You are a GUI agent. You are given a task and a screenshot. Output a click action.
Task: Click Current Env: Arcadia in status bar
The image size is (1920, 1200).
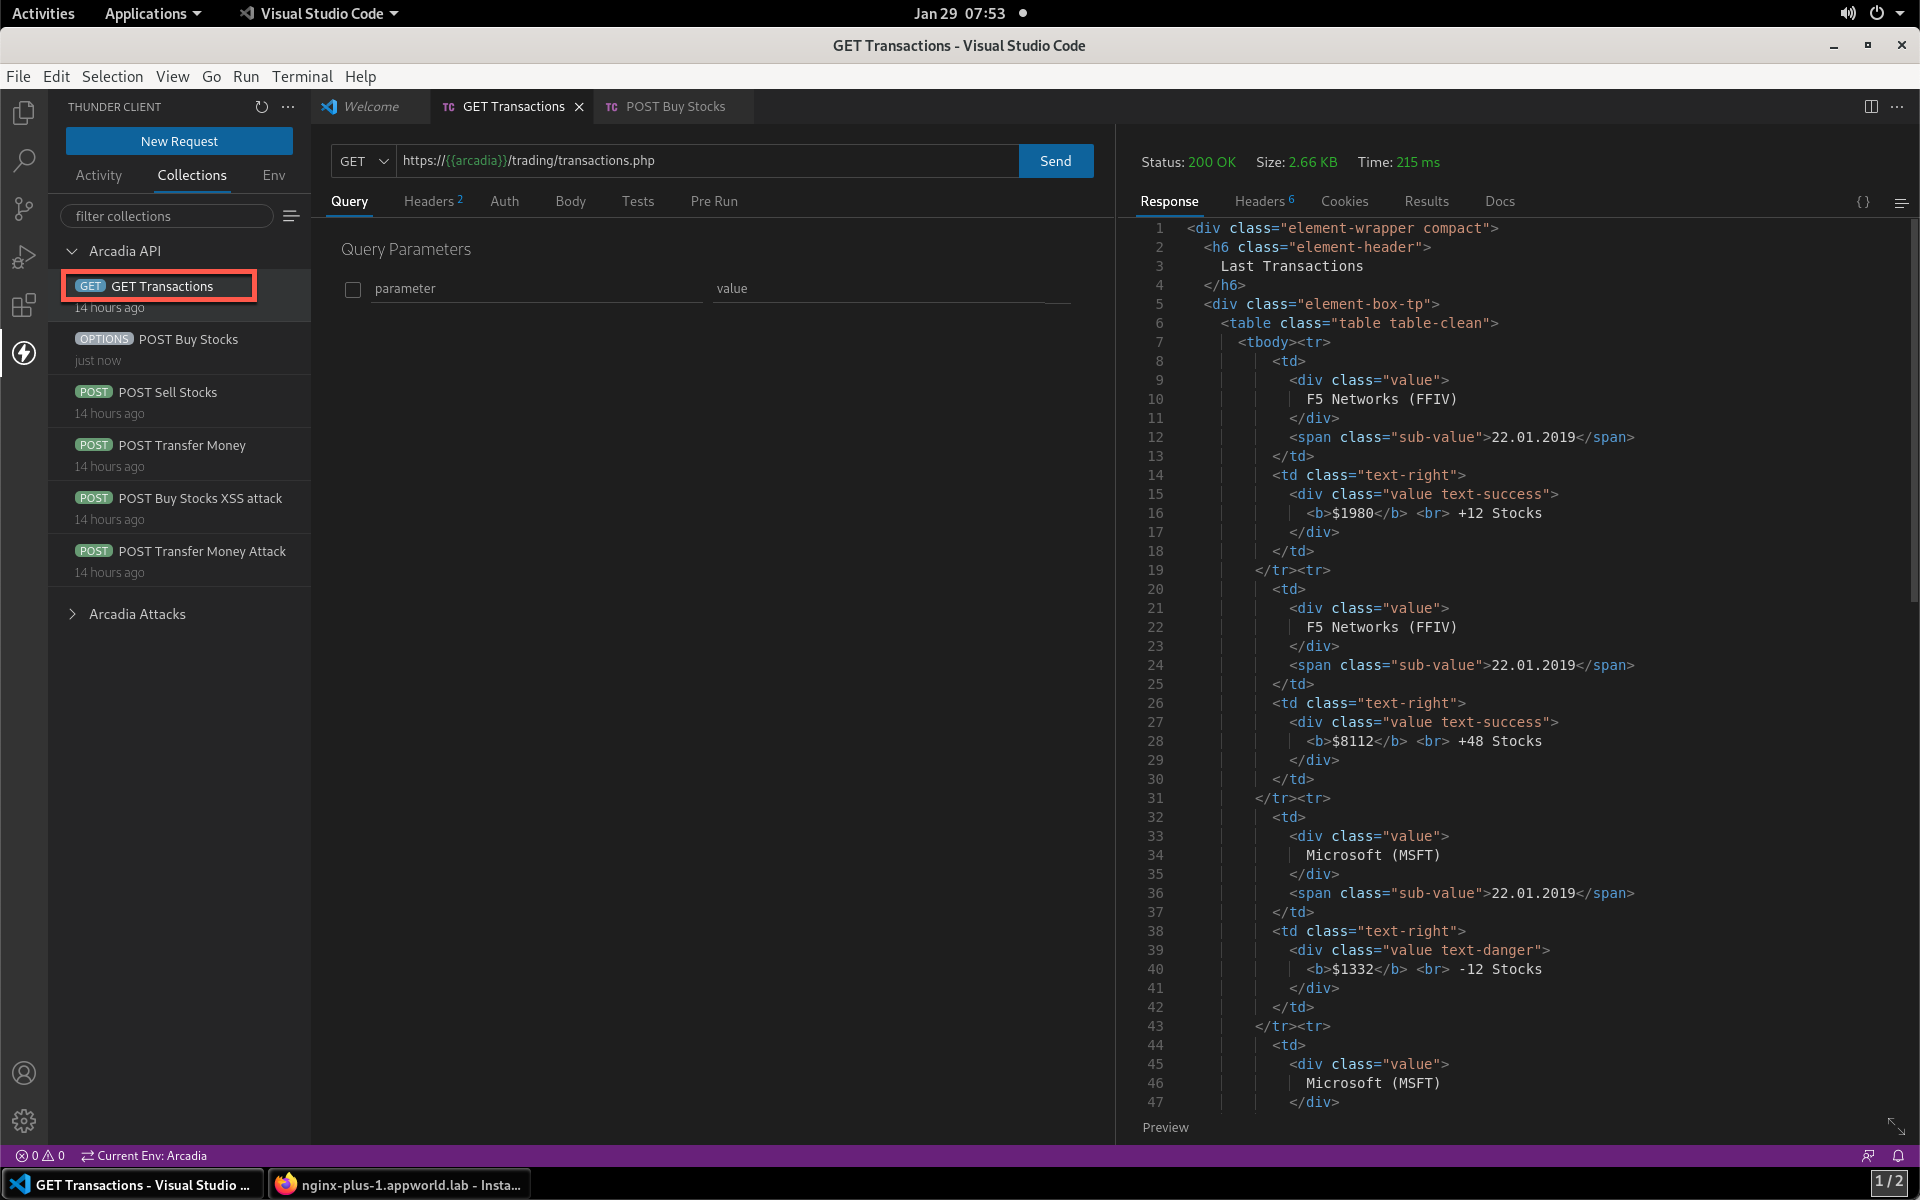pyautogui.click(x=145, y=1156)
